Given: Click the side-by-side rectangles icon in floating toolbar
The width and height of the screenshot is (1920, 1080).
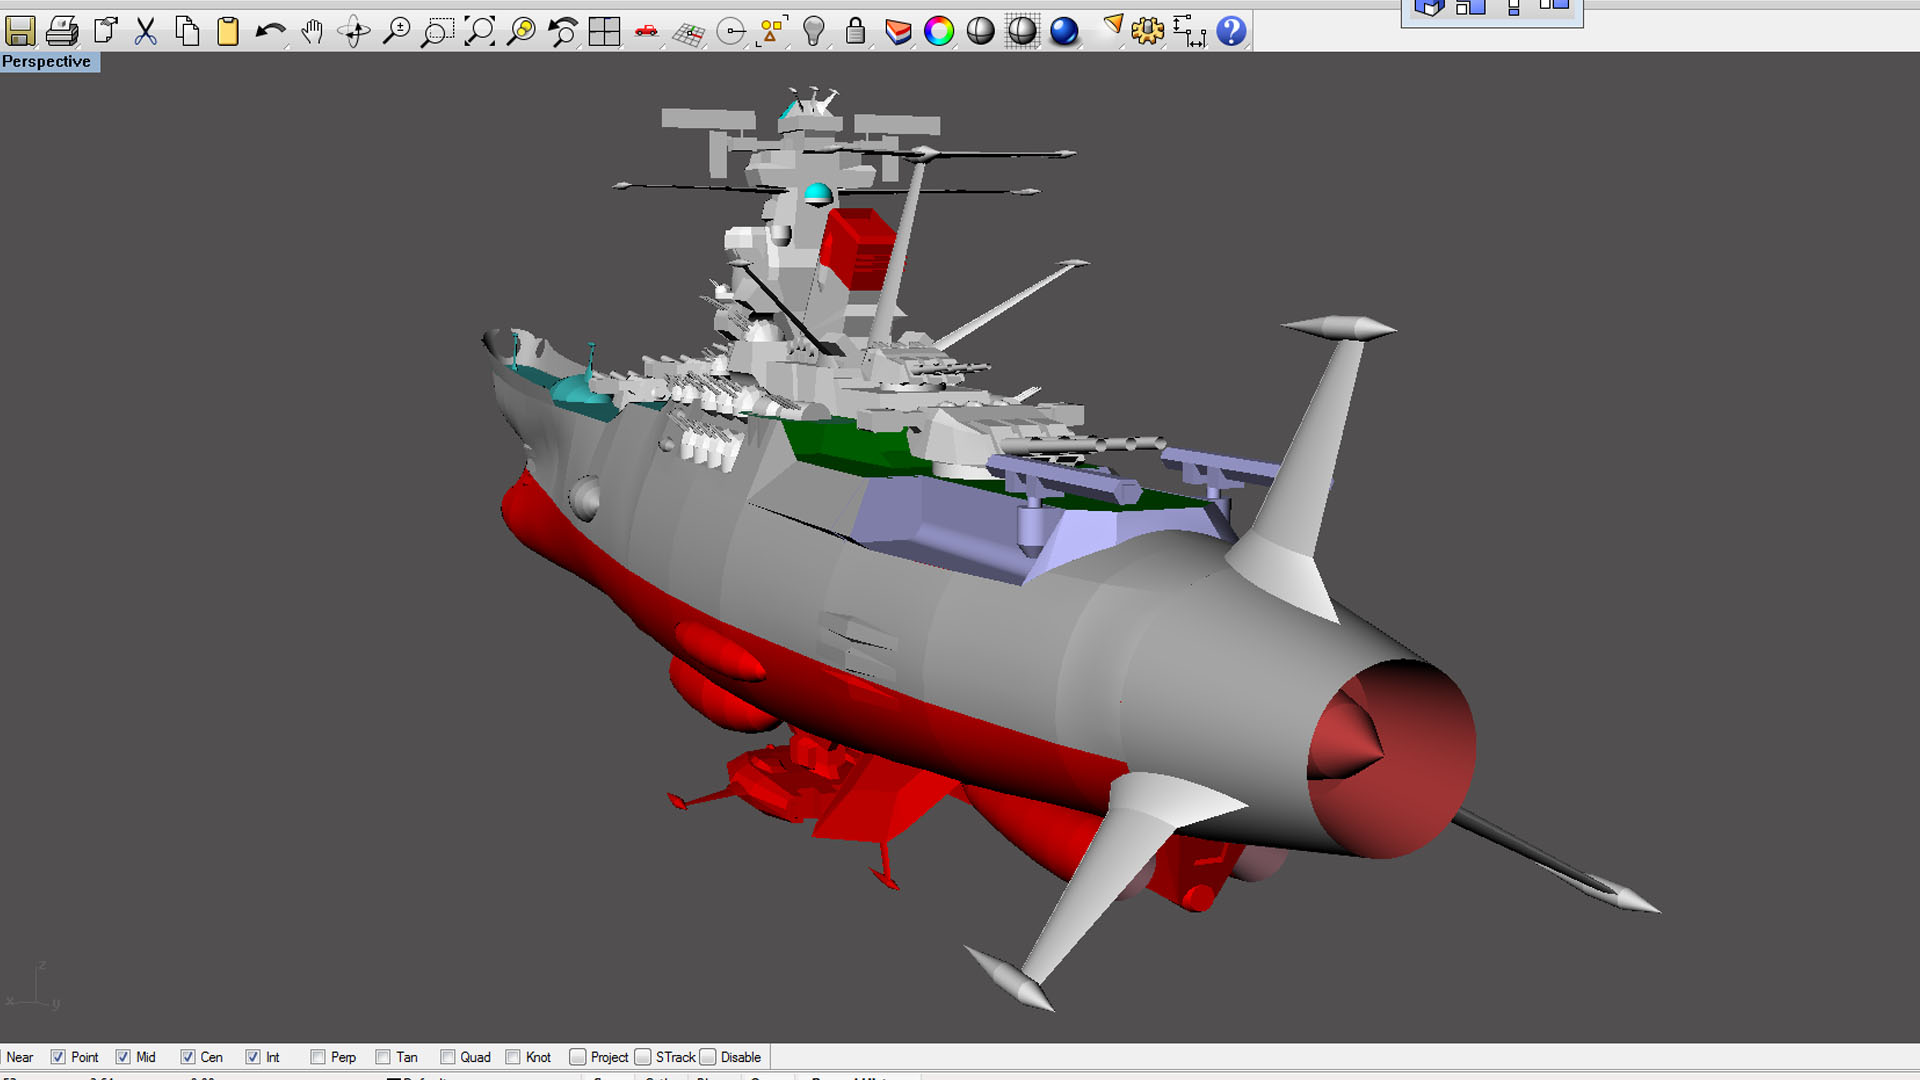Looking at the screenshot, I should coord(1554,6).
